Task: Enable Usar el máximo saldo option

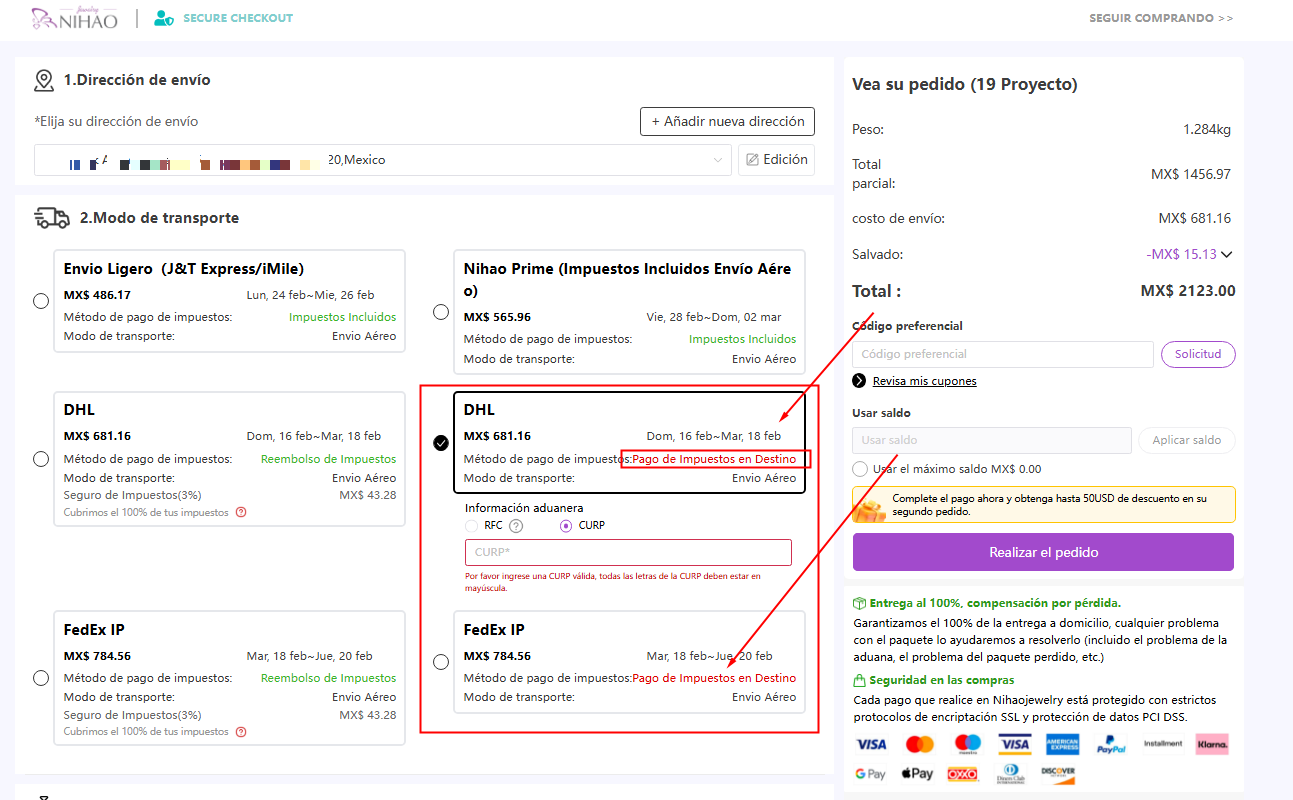Action: tap(860, 469)
